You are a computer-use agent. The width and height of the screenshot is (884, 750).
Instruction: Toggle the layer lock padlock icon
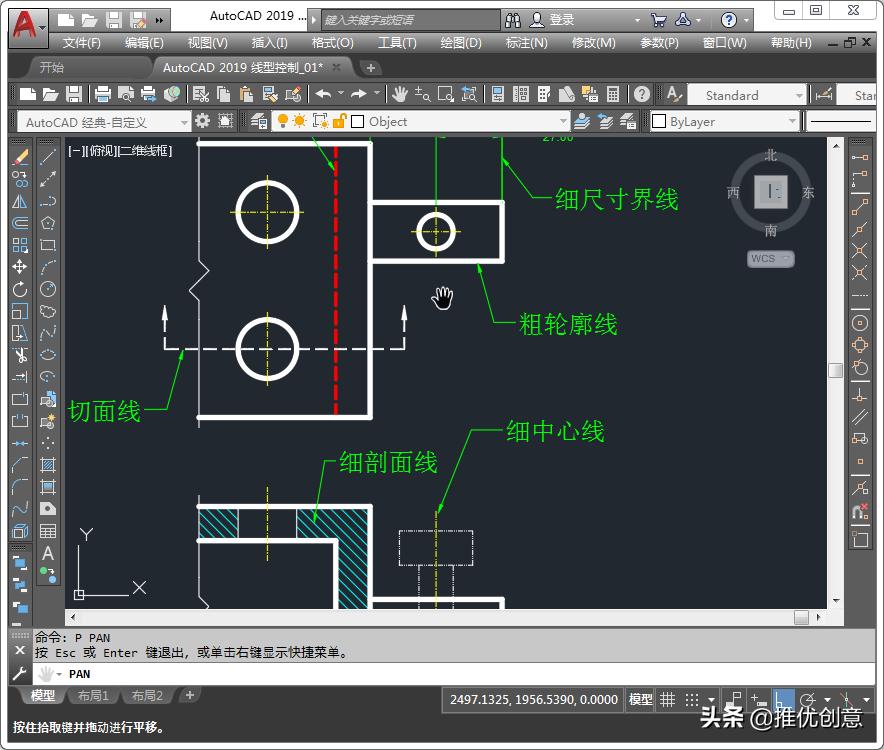click(x=342, y=121)
